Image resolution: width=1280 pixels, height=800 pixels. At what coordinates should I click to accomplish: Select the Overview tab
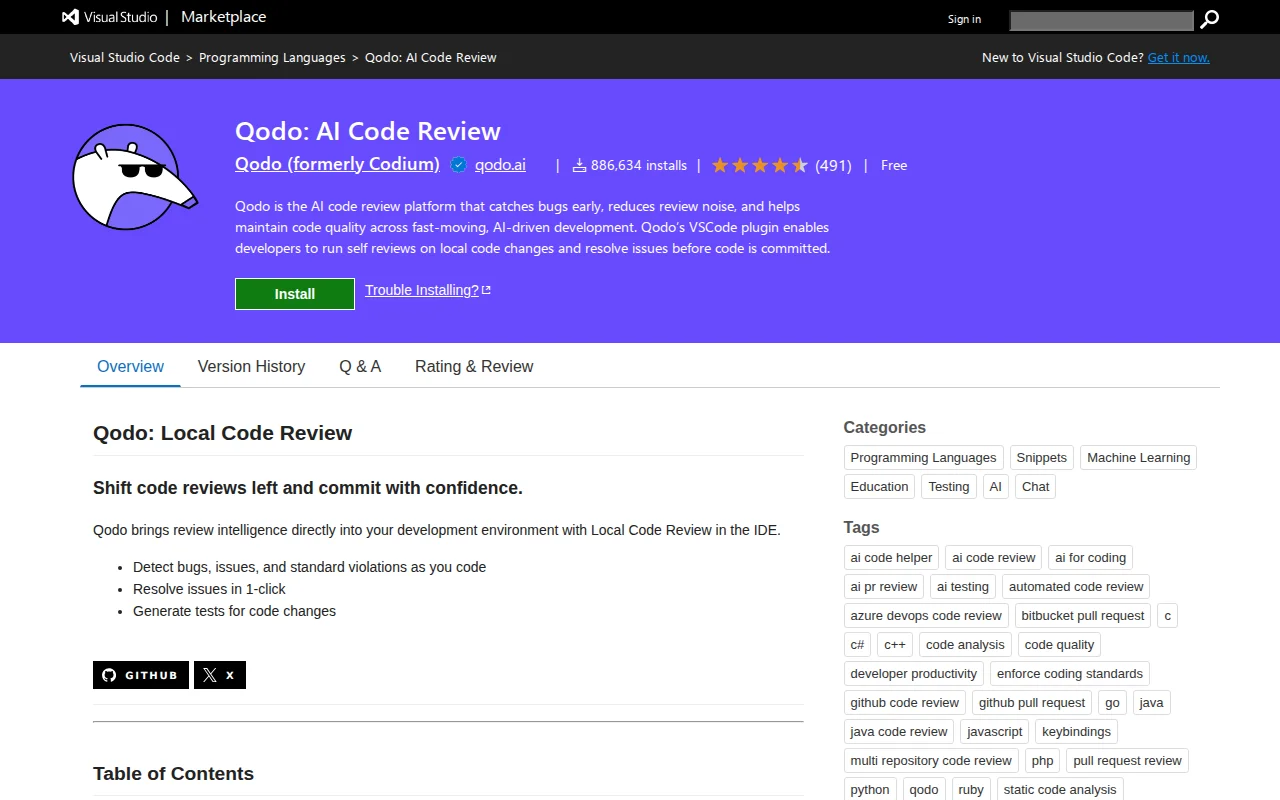[130, 366]
